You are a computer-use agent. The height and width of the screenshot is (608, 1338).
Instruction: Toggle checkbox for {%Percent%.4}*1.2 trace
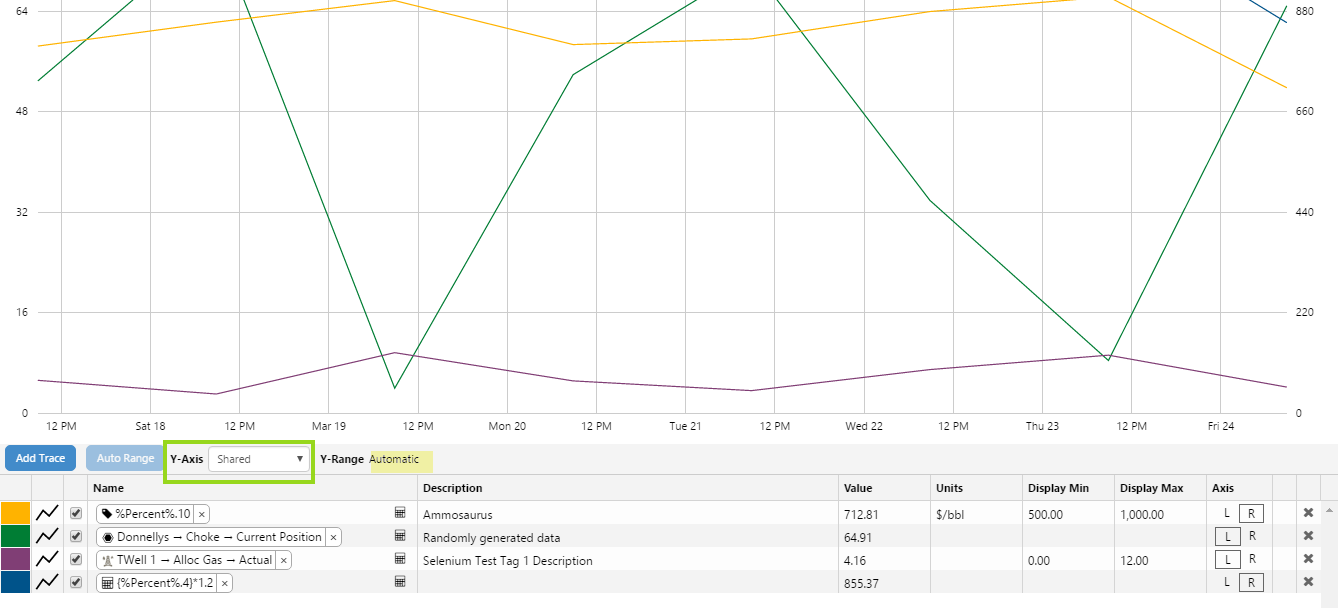[76, 582]
